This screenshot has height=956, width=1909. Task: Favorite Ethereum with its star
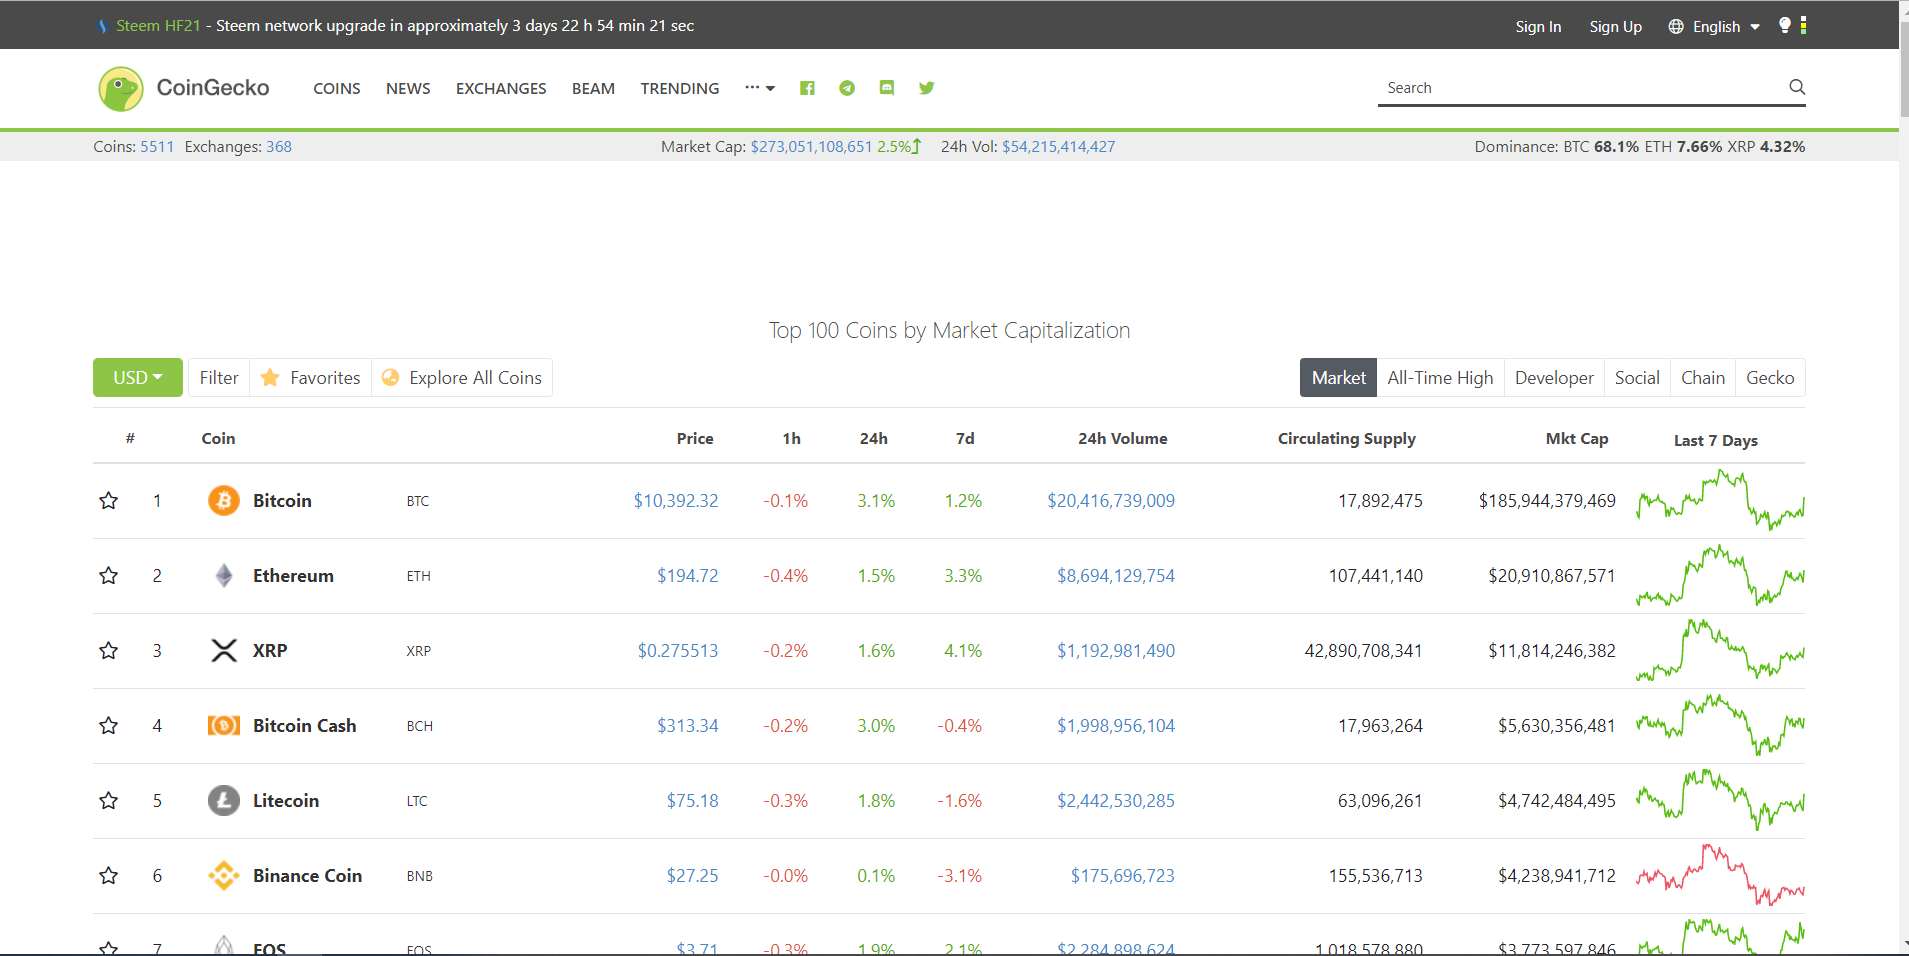tap(109, 575)
